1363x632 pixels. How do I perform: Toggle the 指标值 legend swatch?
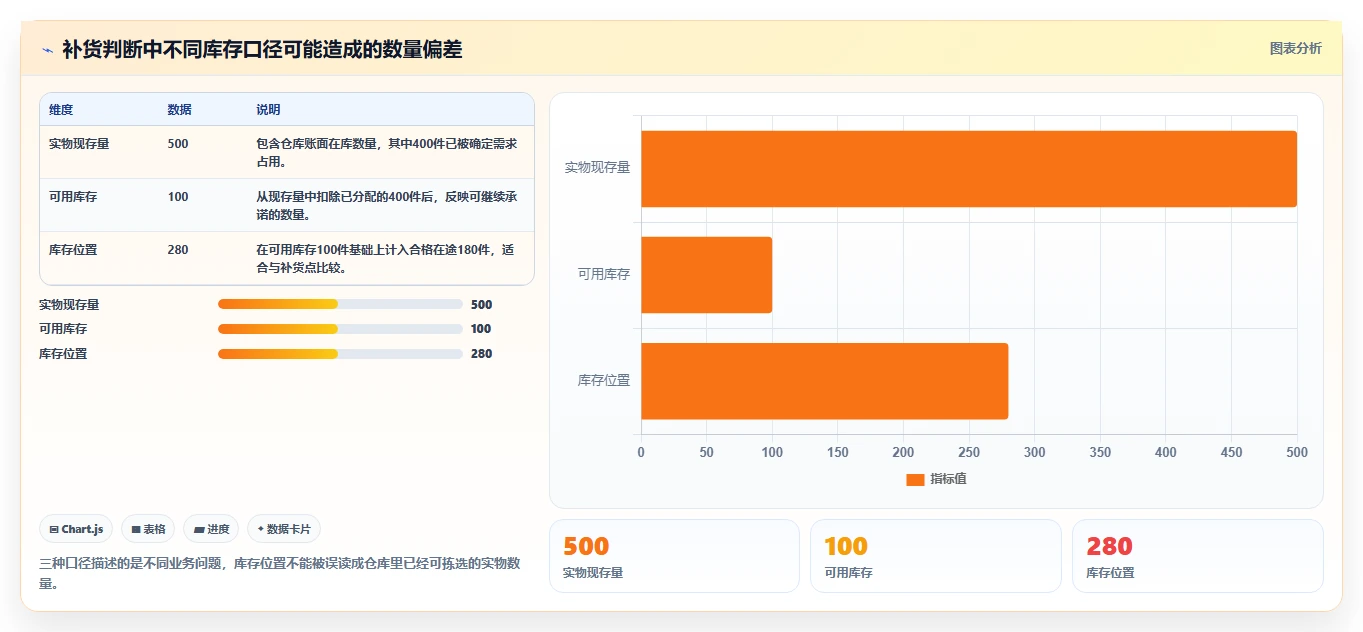coord(915,479)
